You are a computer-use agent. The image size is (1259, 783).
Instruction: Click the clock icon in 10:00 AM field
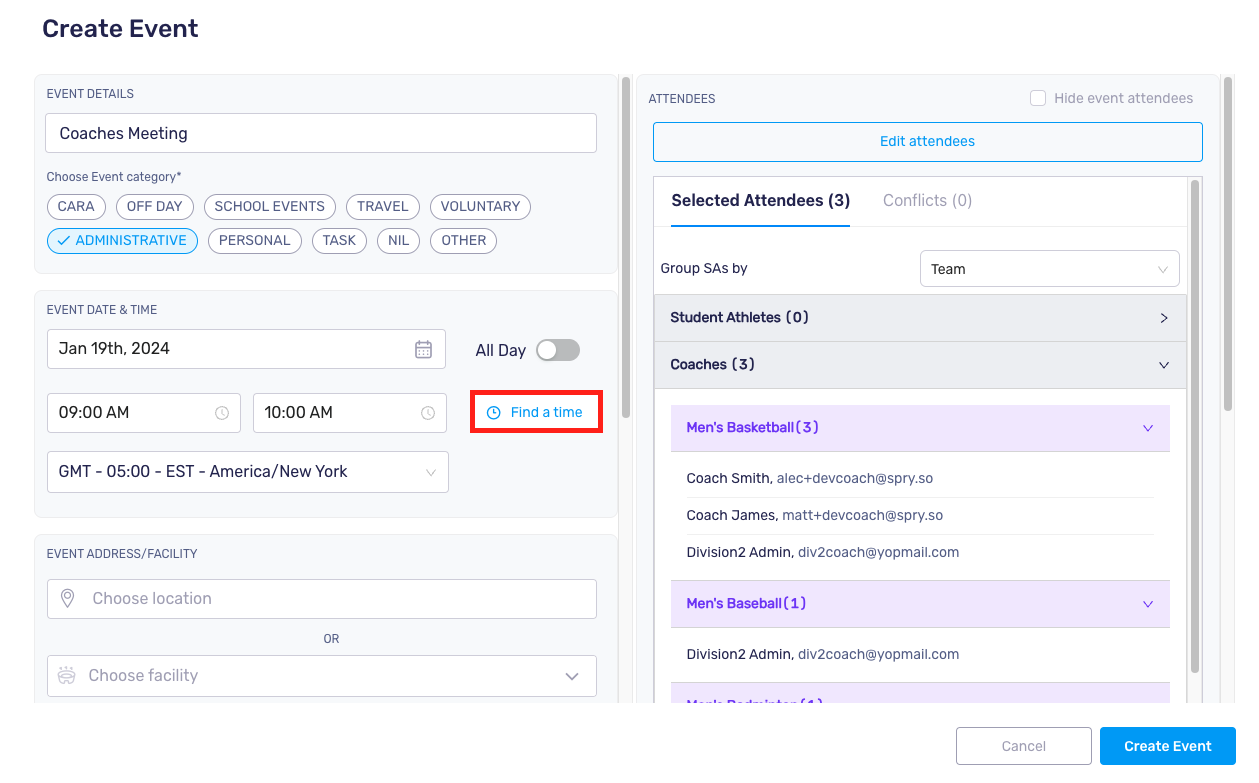click(x=428, y=413)
